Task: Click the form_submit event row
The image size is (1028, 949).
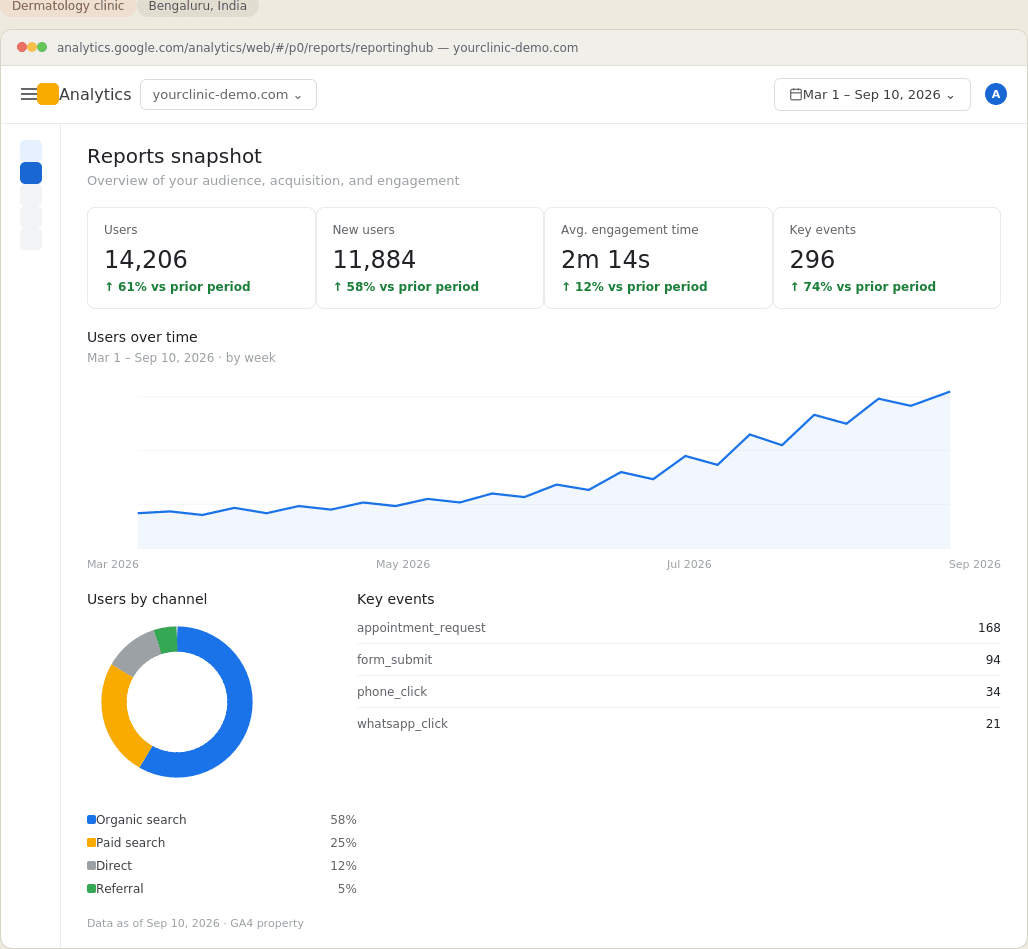Action: tap(679, 660)
